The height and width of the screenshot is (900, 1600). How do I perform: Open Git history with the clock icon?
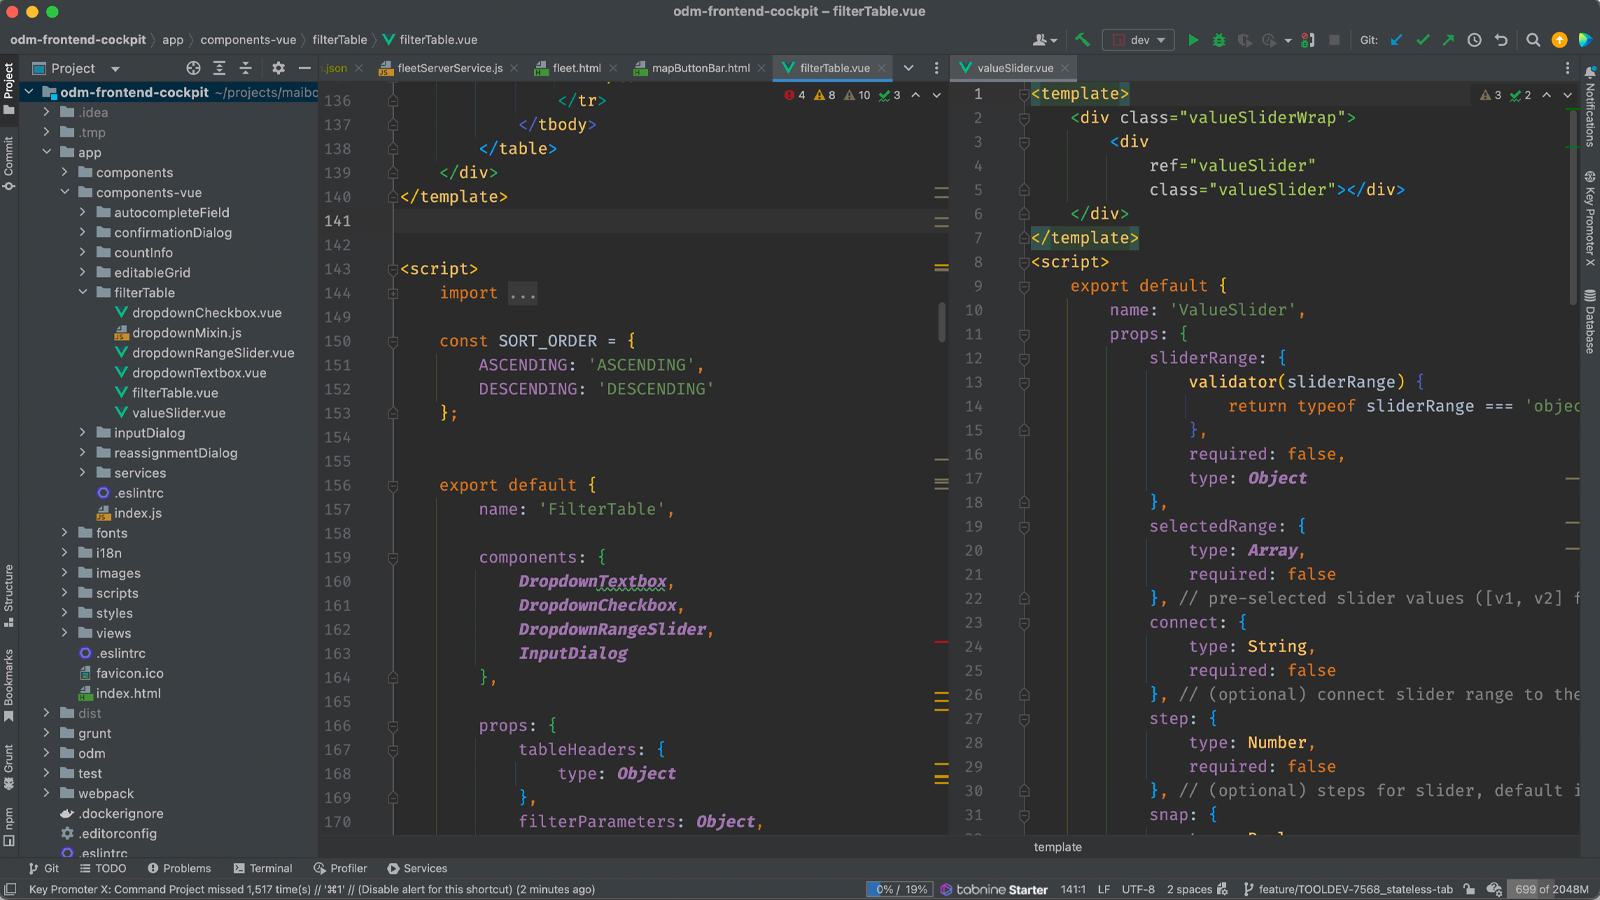tap(1474, 40)
